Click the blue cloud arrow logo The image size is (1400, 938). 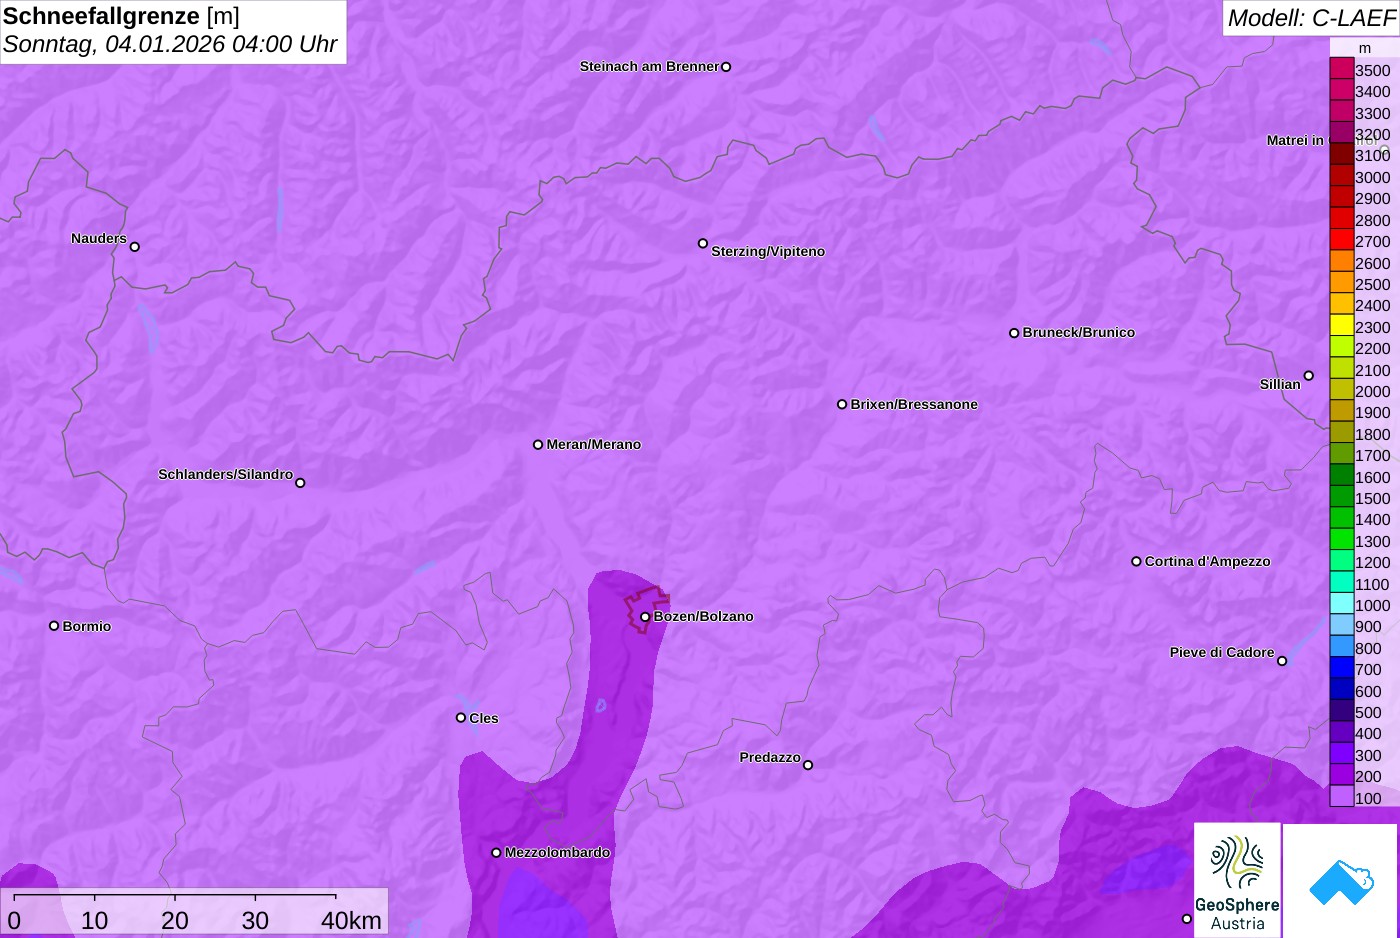1341,880
